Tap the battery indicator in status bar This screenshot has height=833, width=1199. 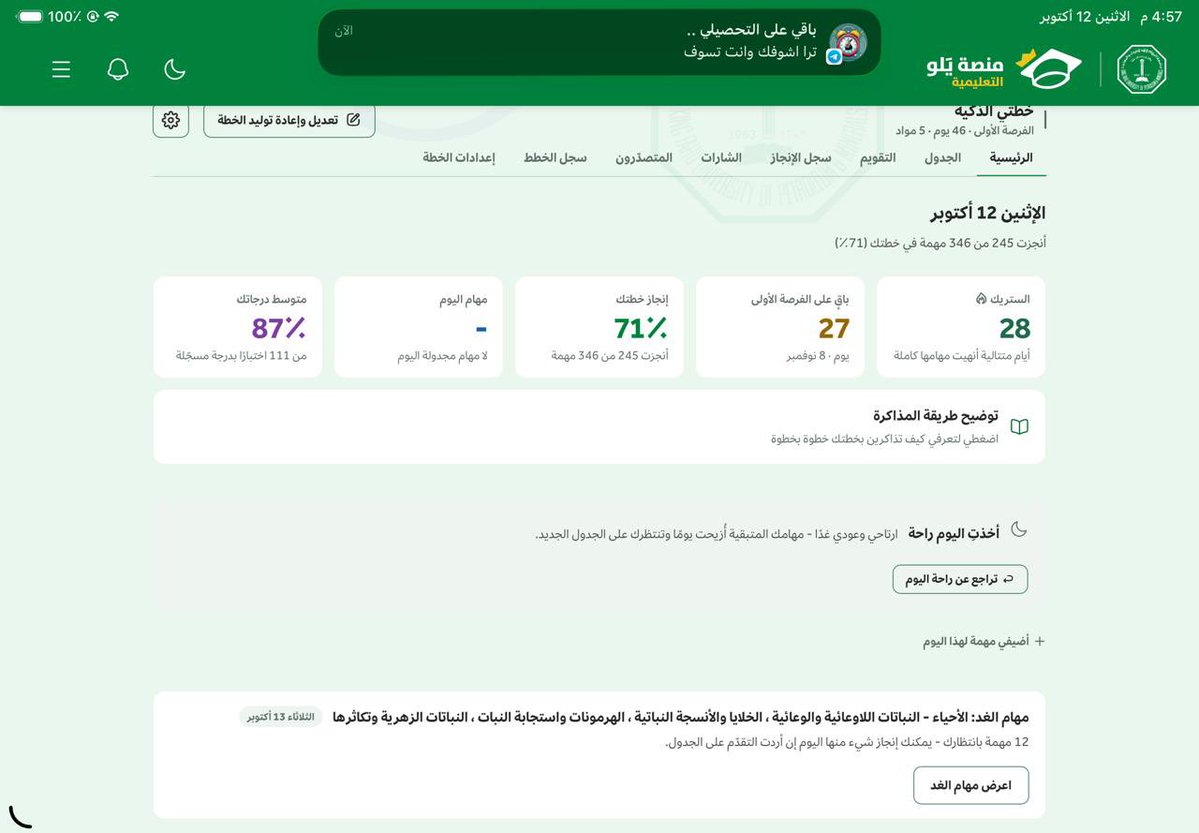click(29, 16)
